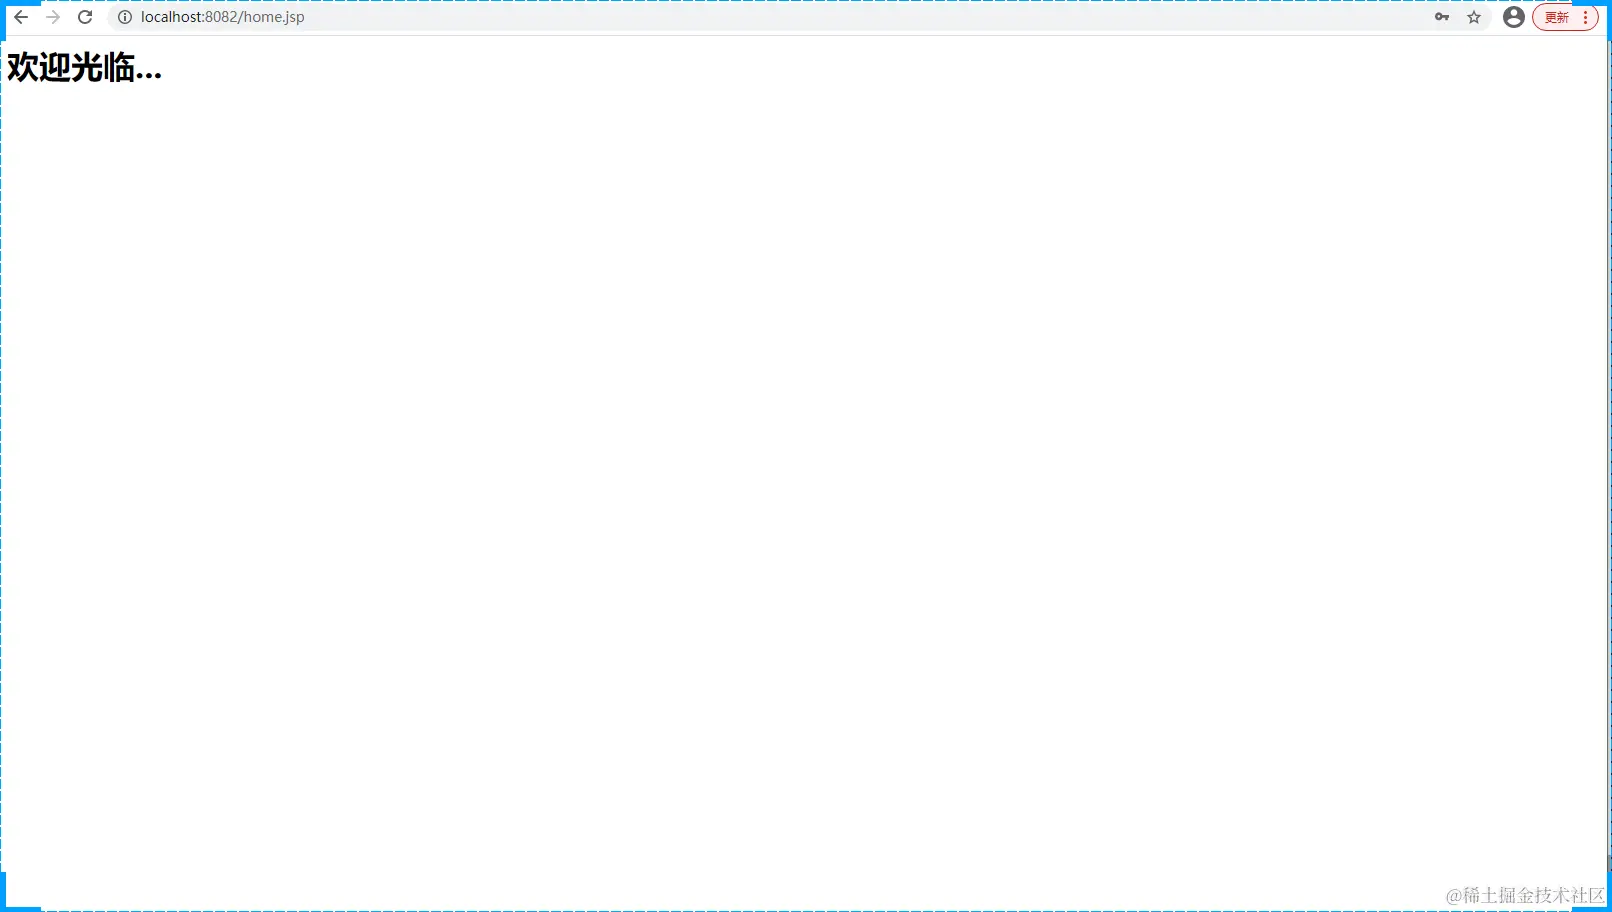Open the three-dot Chrome menu
This screenshot has width=1612, height=912.
point(1586,17)
